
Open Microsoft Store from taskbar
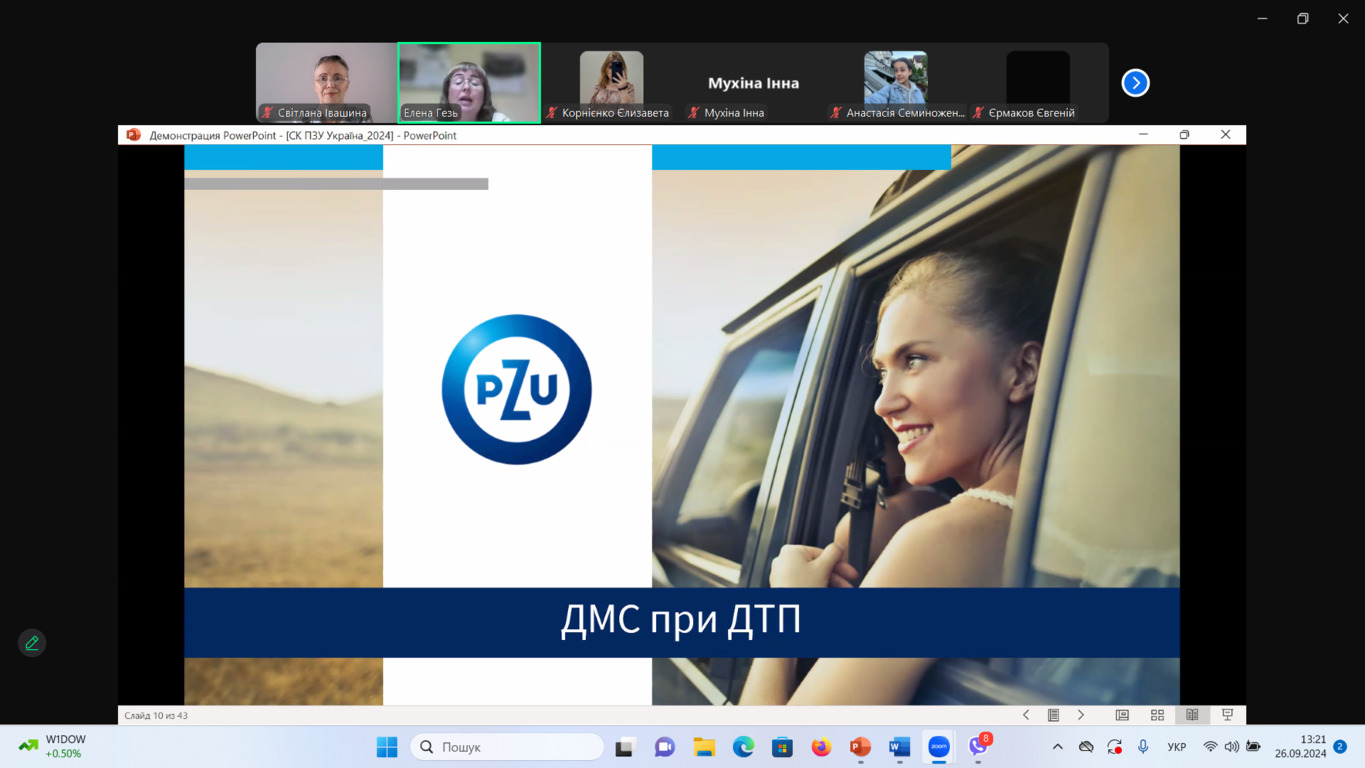coord(782,747)
